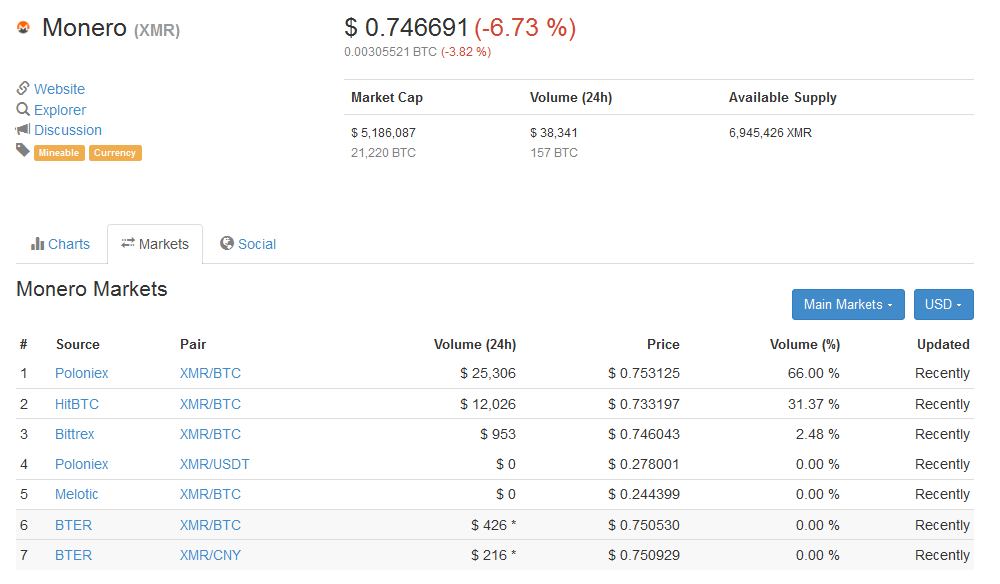Image resolution: width=1000 pixels, height=584 pixels.
Task: Click the megaphone icon beside Discussion
Action: [23, 129]
